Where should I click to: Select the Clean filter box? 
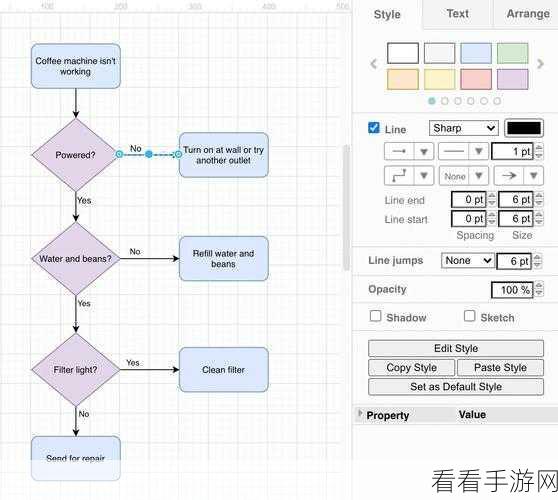[x=223, y=370]
